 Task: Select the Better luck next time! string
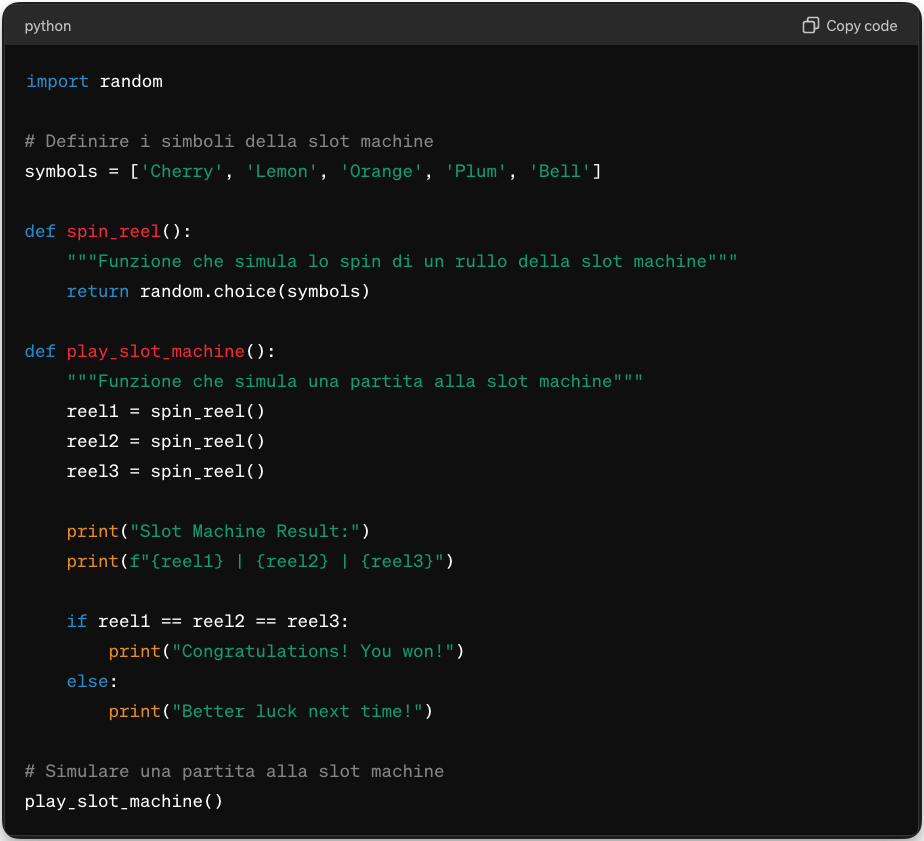[302, 711]
